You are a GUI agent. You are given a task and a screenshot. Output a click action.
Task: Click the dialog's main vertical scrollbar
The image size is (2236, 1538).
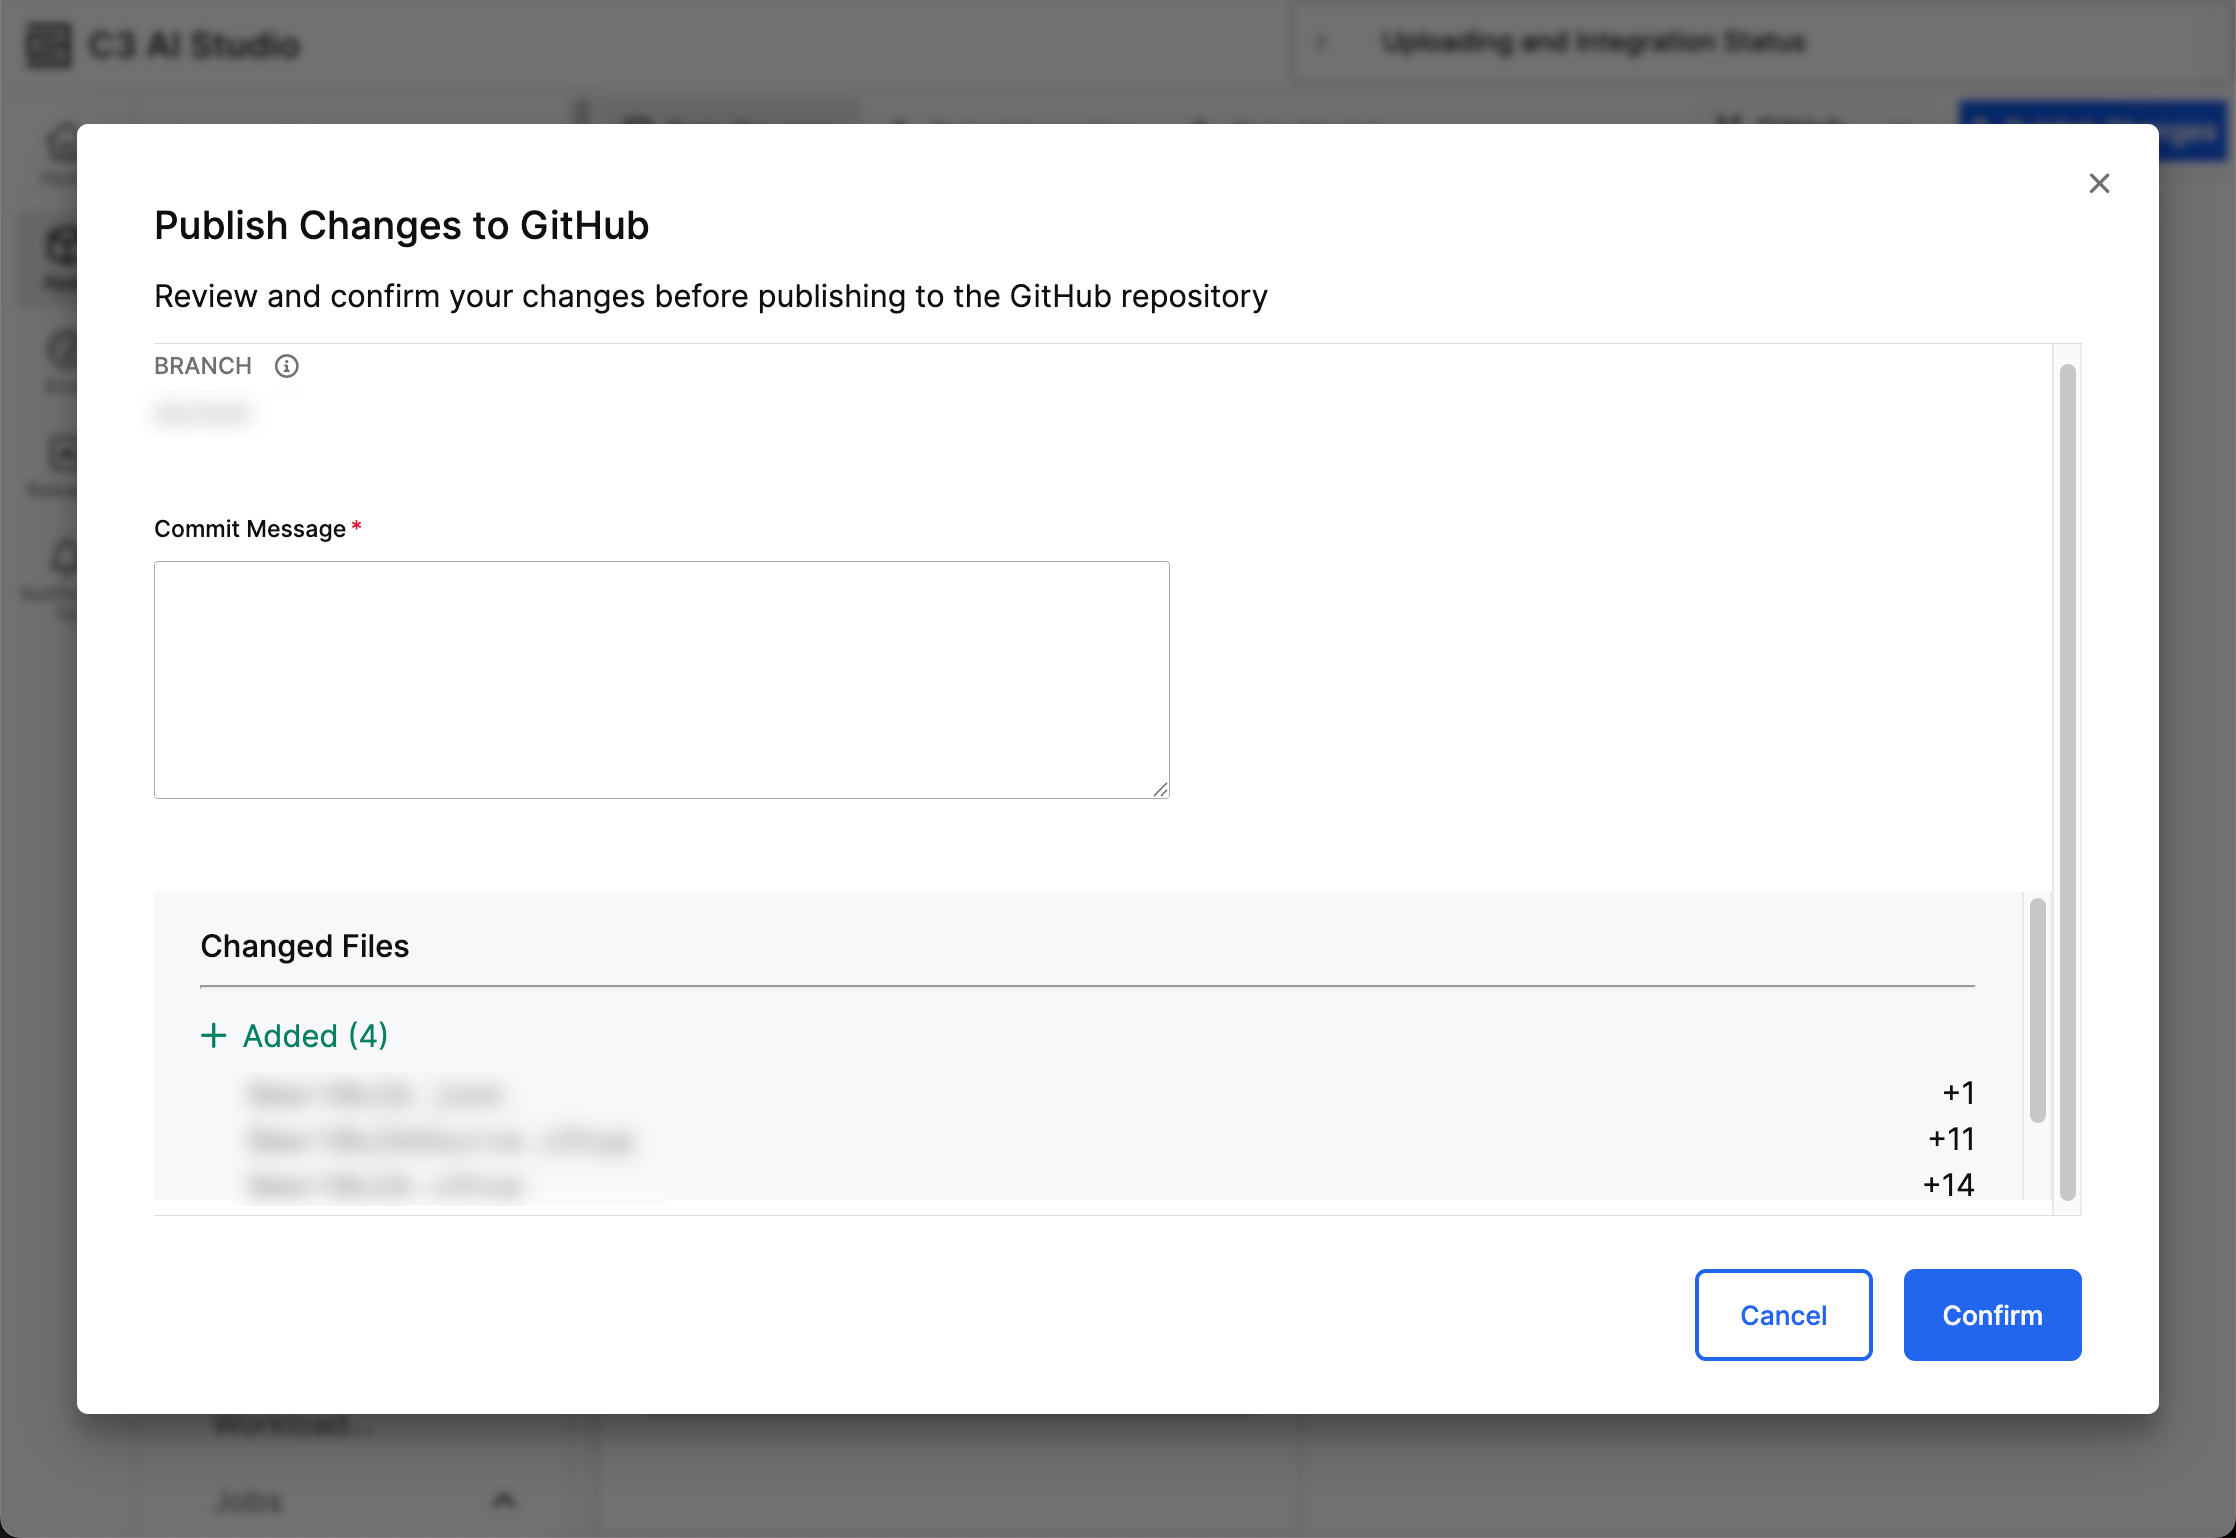(2068, 780)
